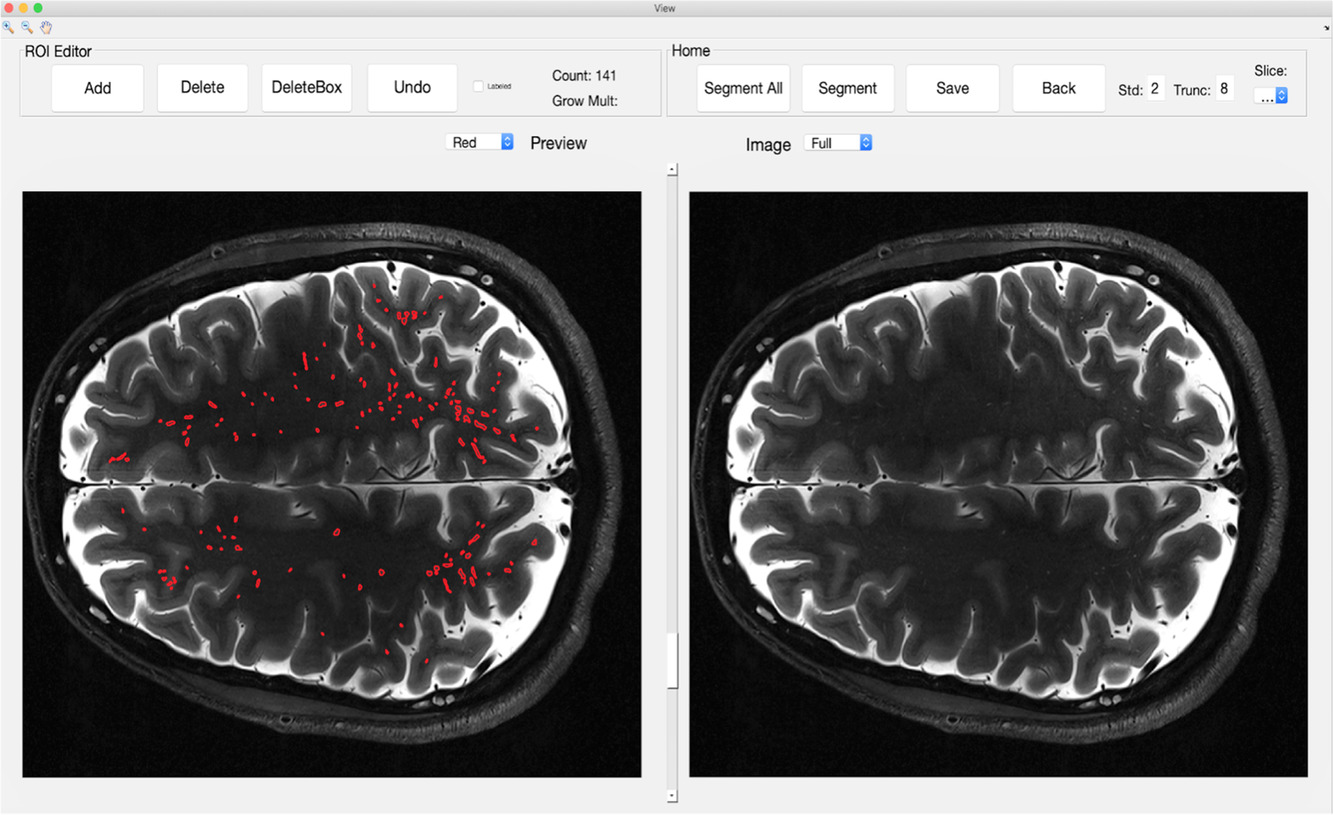This screenshot has width=1333, height=815.
Task: Click the 'Trunc:' label
Action: pyautogui.click(x=1192, y=90)
